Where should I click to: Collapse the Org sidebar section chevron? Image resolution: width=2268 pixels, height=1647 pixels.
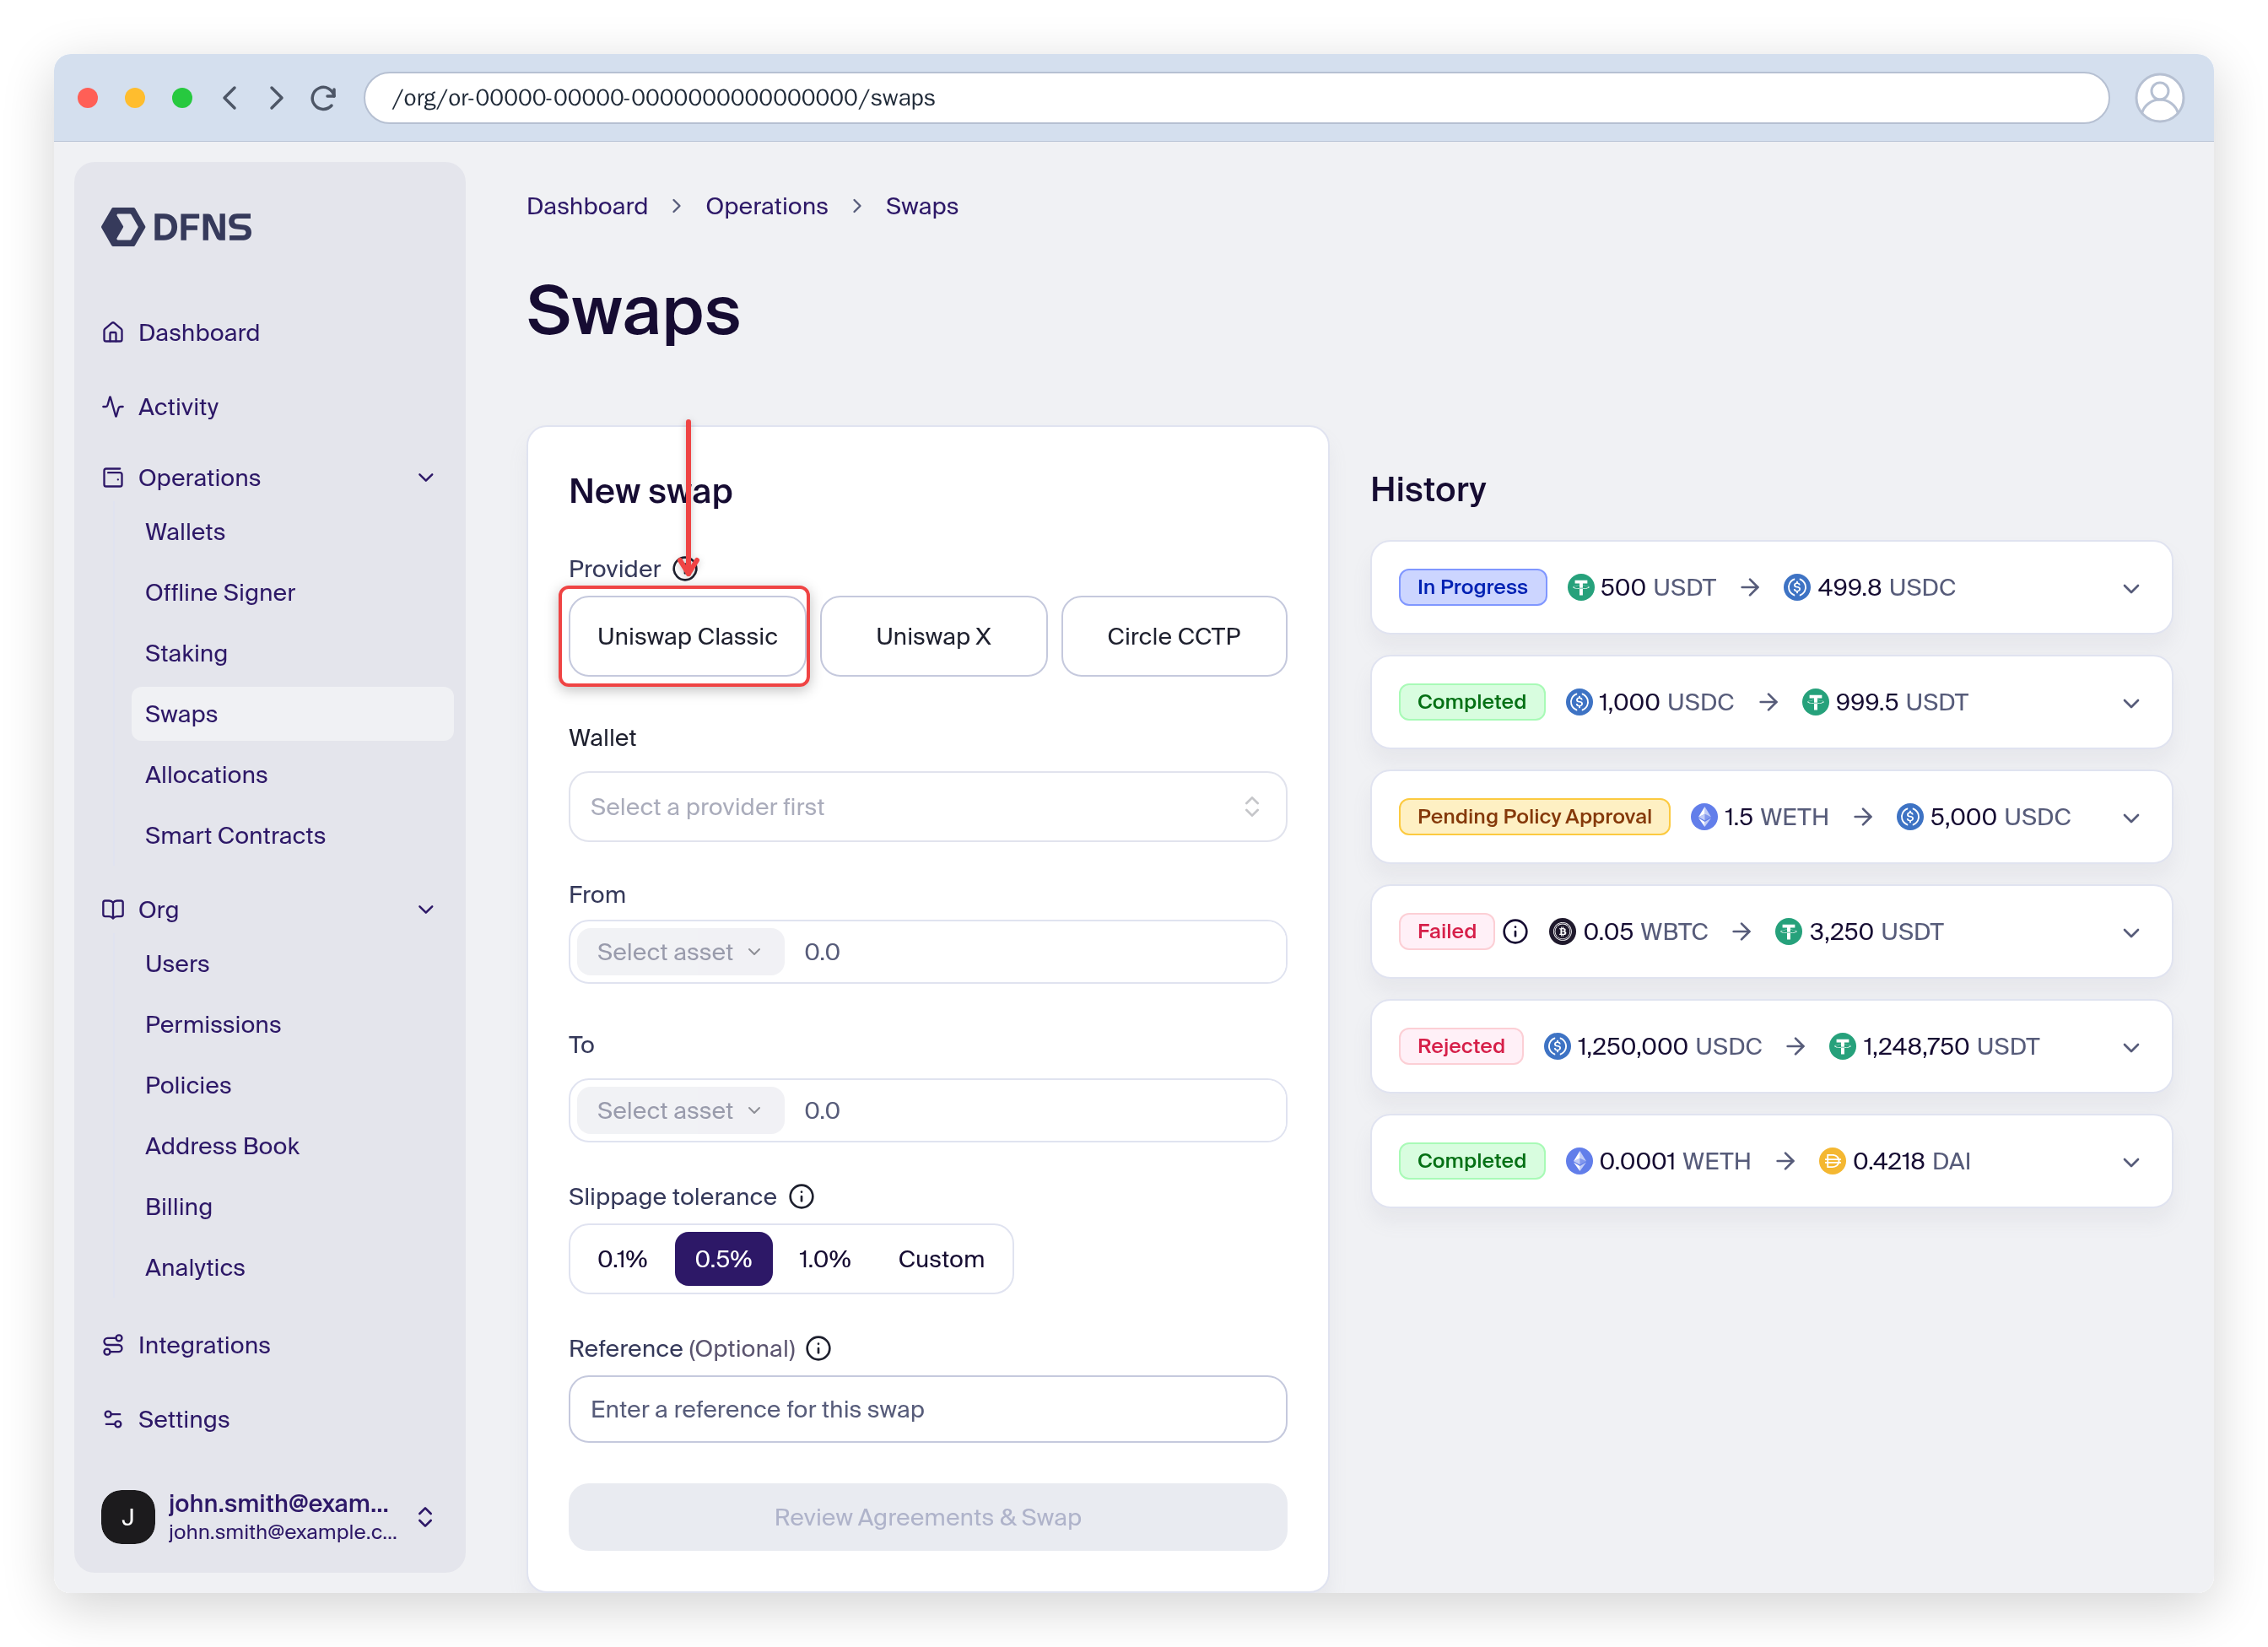point(426,909)
